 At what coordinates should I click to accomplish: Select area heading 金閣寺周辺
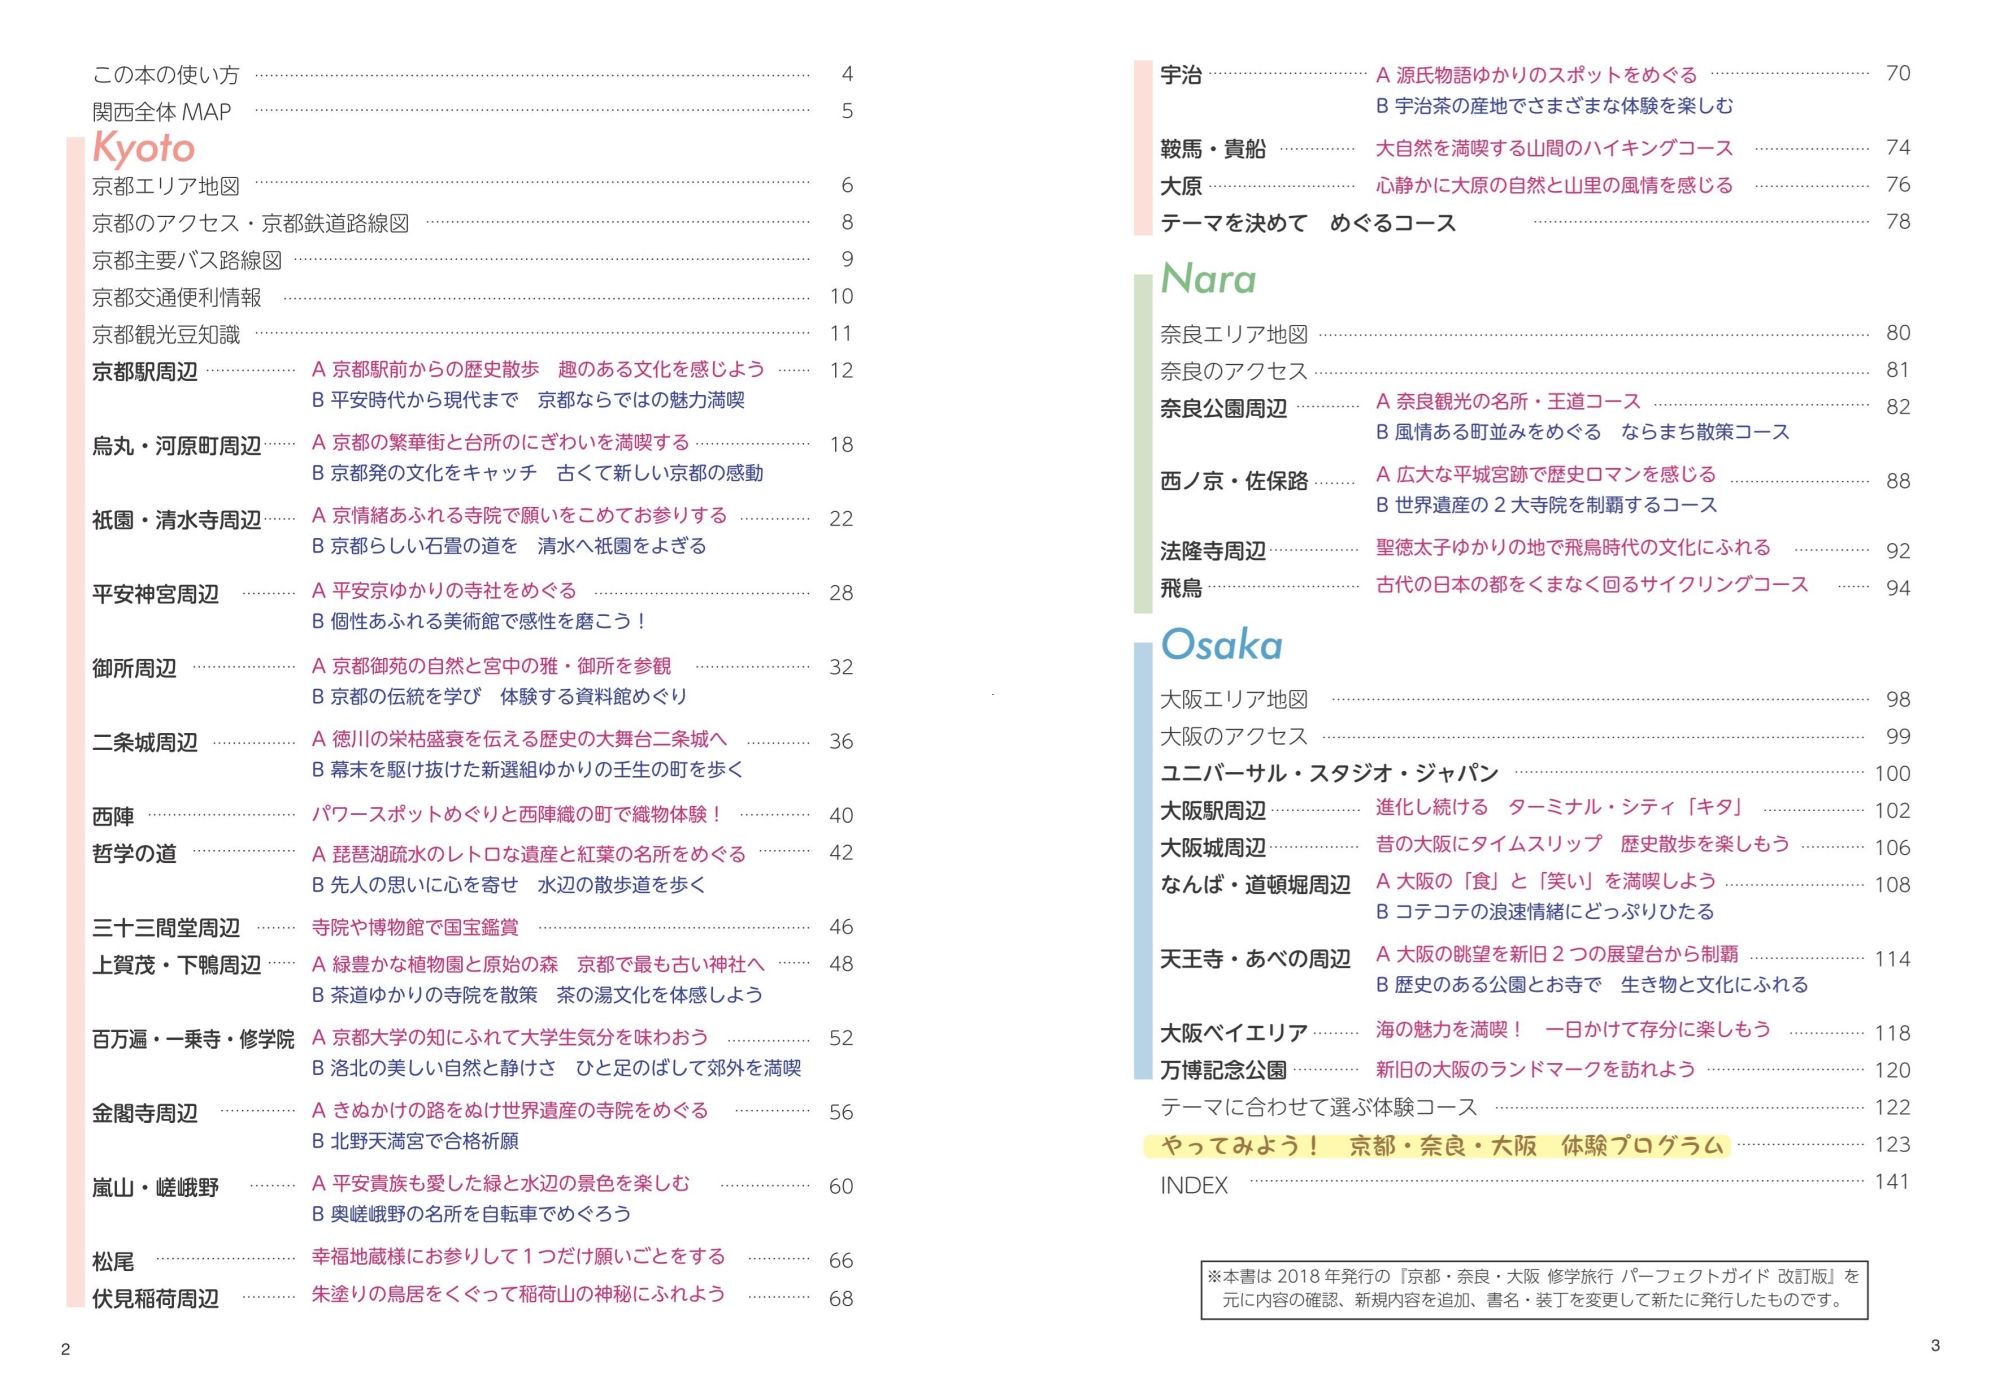tap(145, 1113)
